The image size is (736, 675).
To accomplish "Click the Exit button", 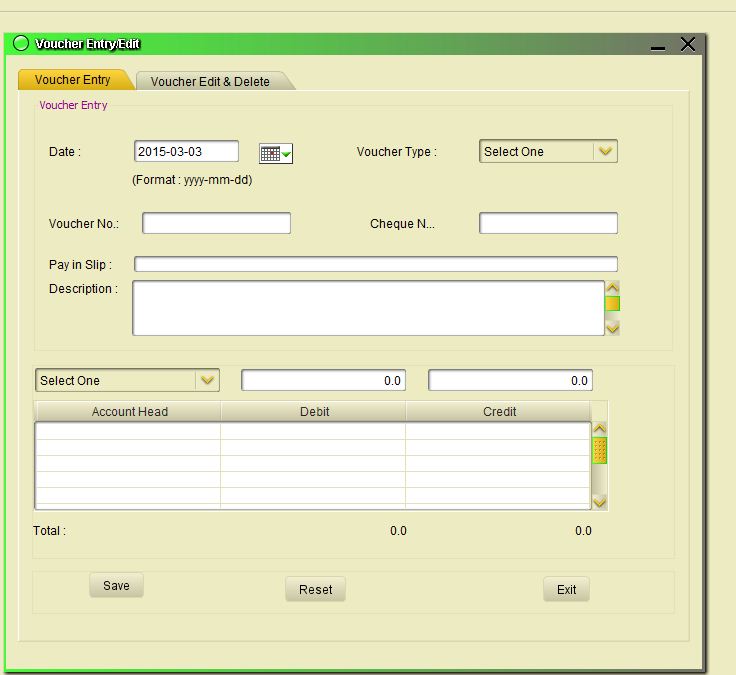I will [x=566, y=589].
